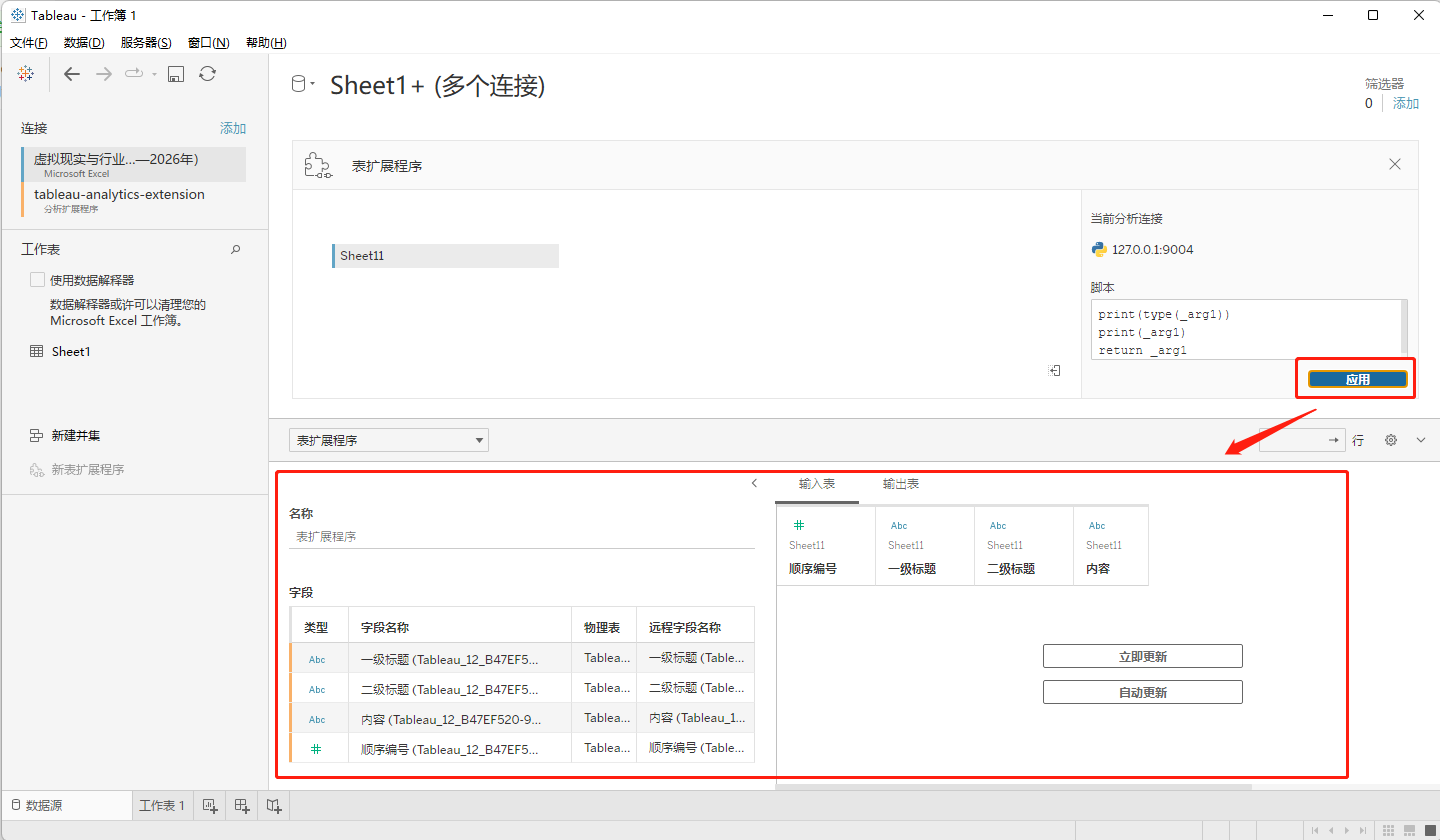Click number type icon above 顺序编号
Viewport: 1440px width, 840px height.
tap(798, 525)
